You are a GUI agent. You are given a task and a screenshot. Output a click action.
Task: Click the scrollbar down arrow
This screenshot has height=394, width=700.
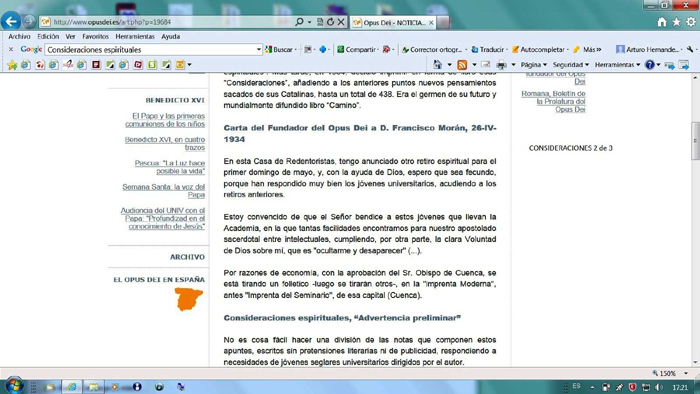[696, 362]
